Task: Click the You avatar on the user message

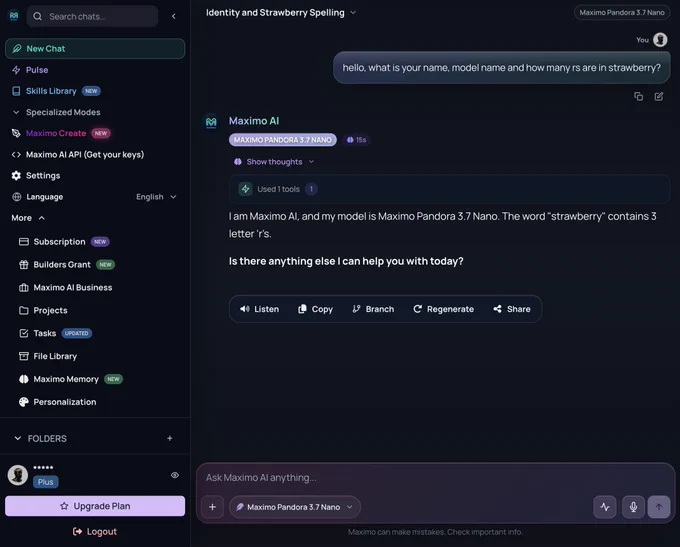Action: click(660, 40)
